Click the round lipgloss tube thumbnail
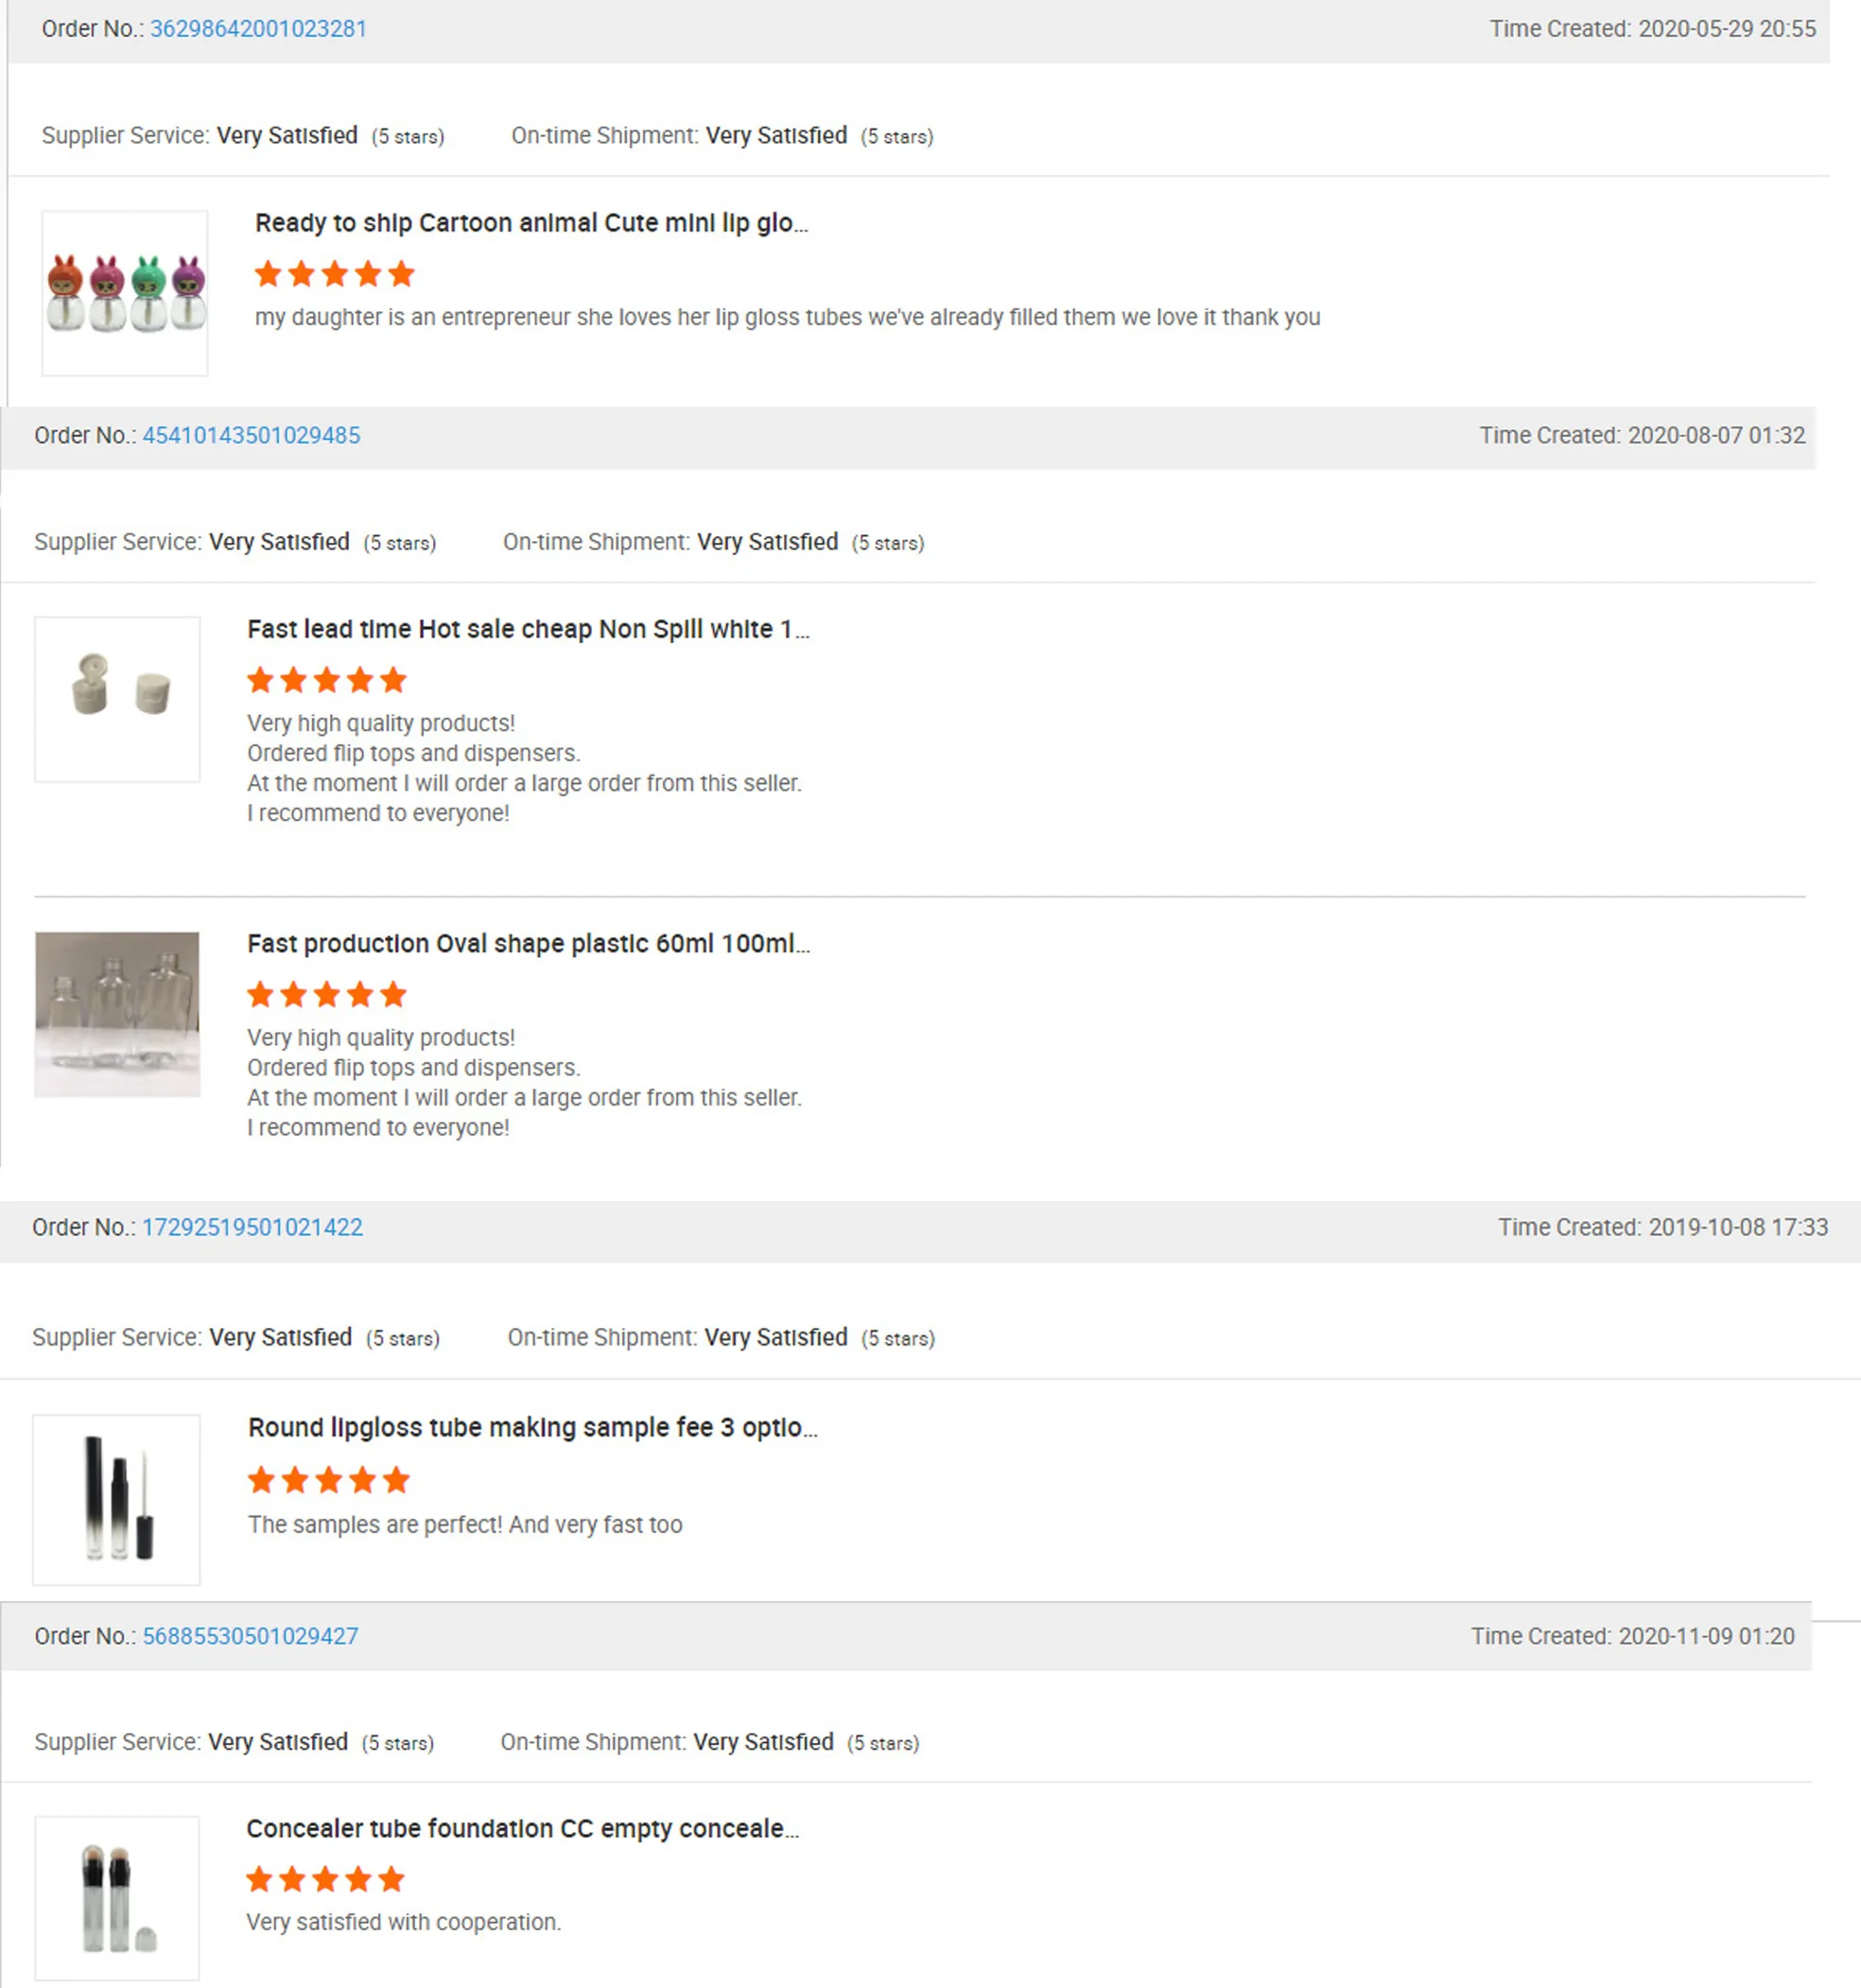 pyautogui.click(x=117, y=1499)
